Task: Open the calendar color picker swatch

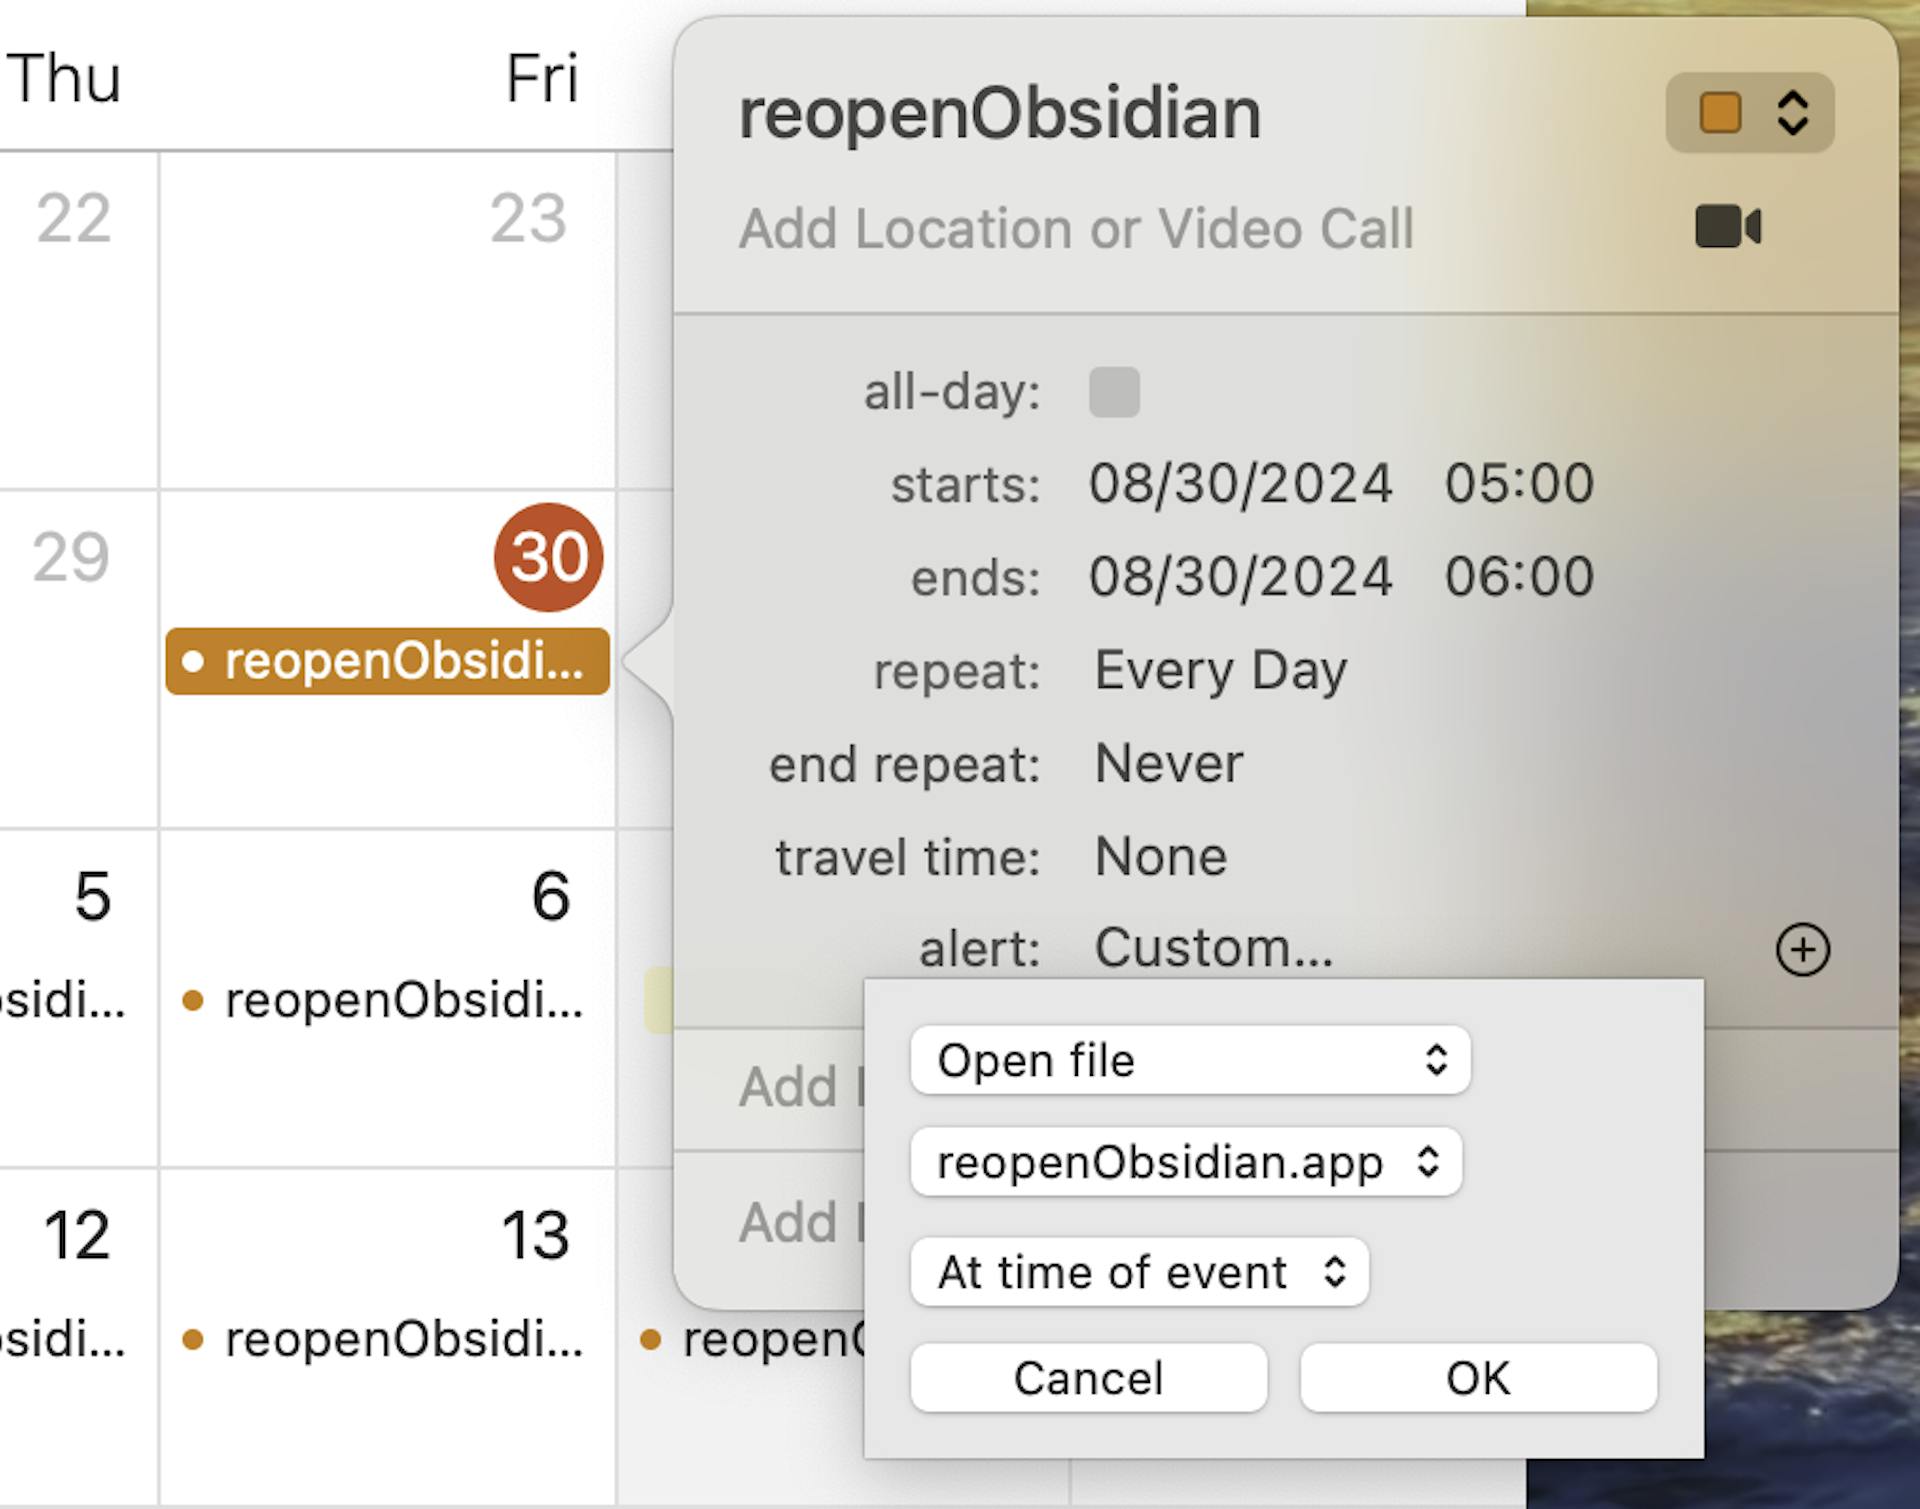Action: click(x=1749, y=113)
